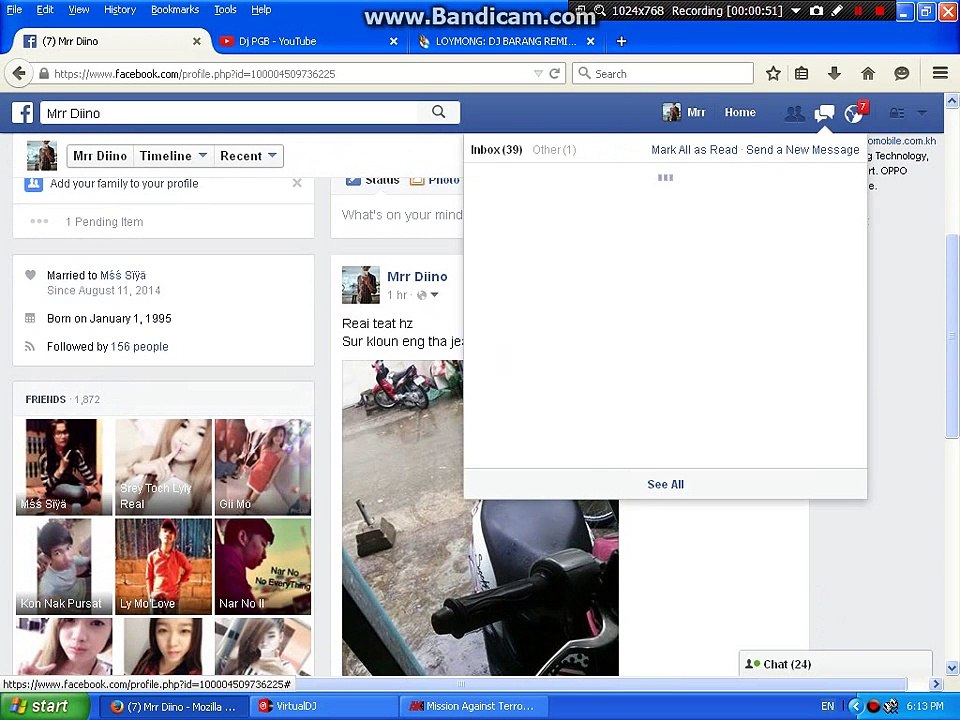Open the Mrr profile link in header

coord(684,113)
